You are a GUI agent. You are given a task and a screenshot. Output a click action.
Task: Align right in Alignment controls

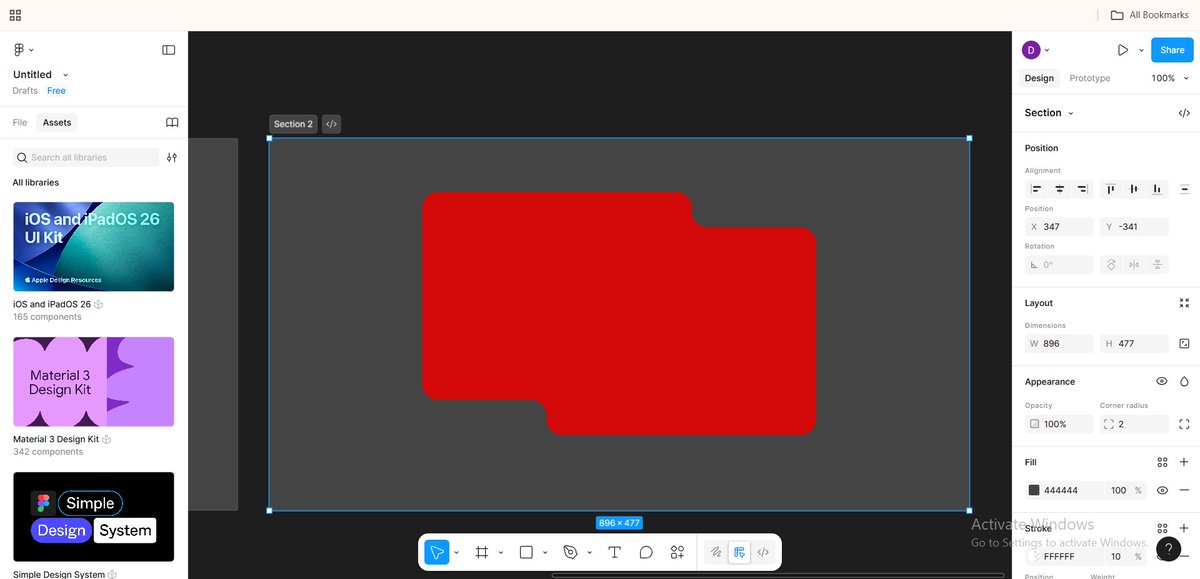[x=1082, y=188]
